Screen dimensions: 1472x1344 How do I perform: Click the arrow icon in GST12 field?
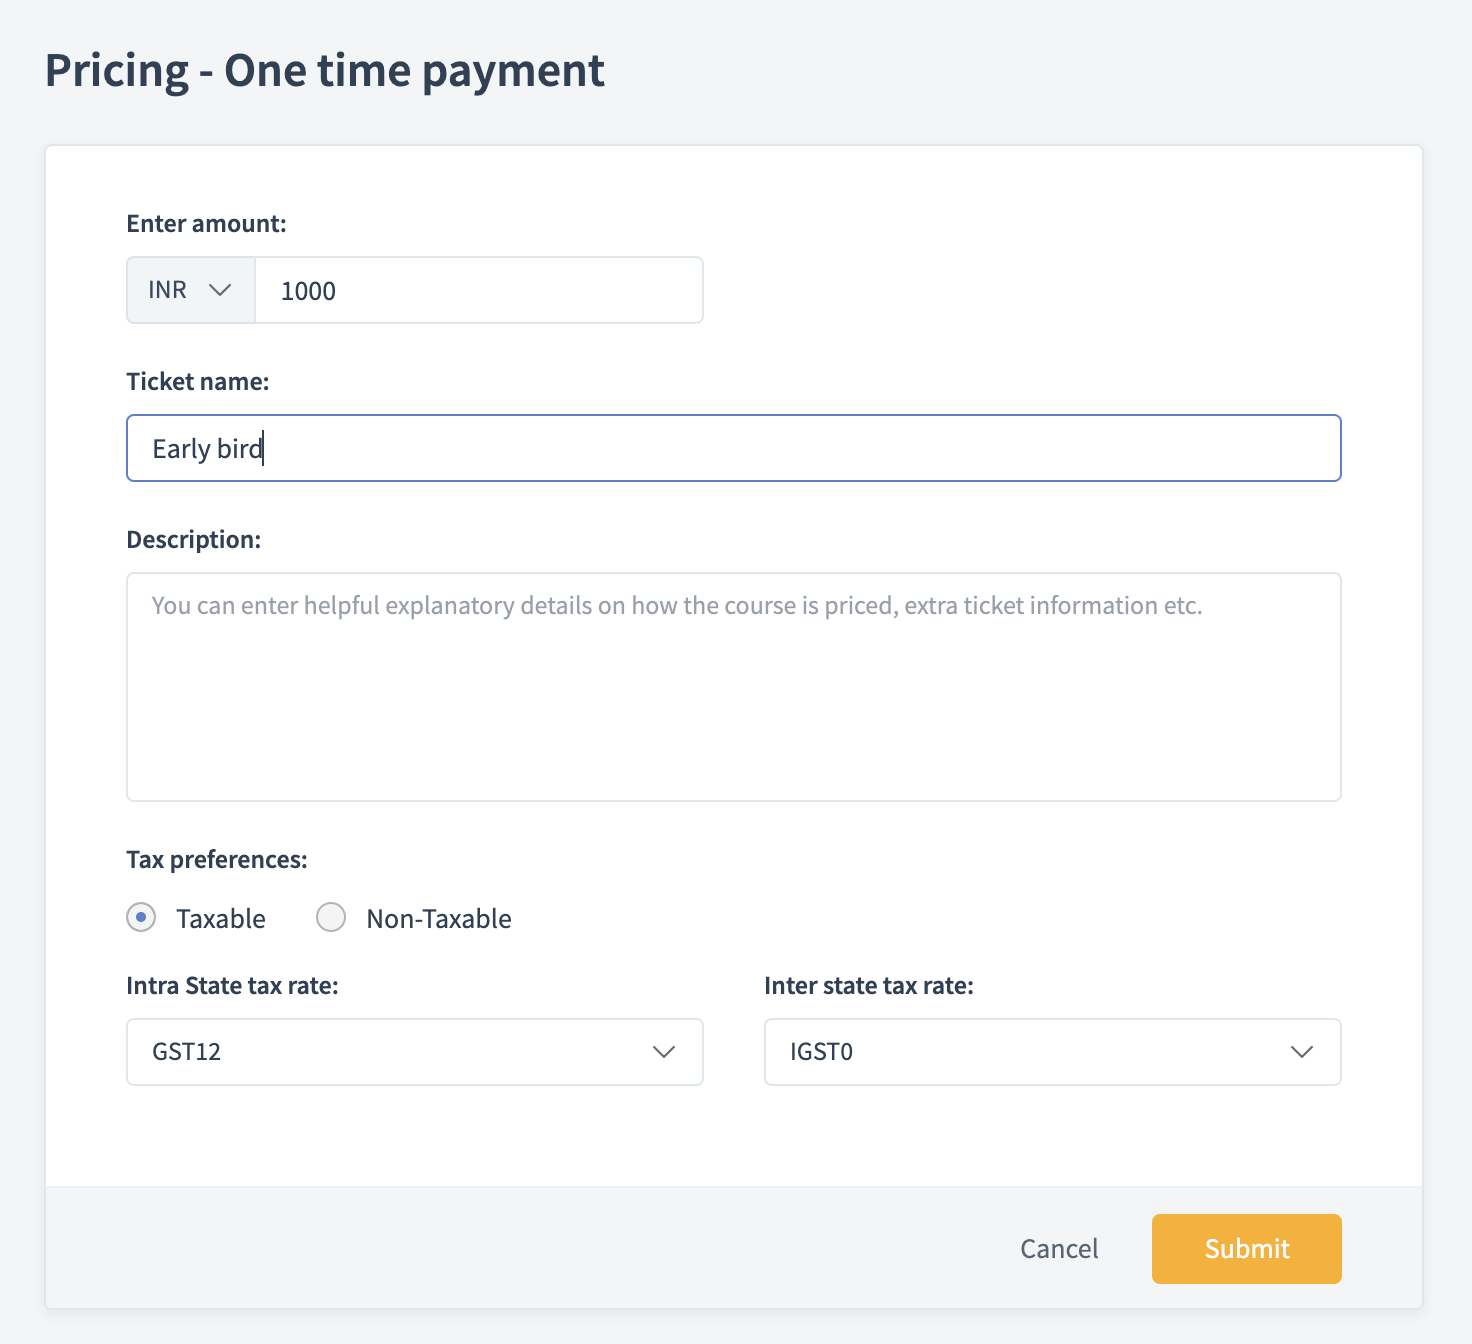(664, 1052)
